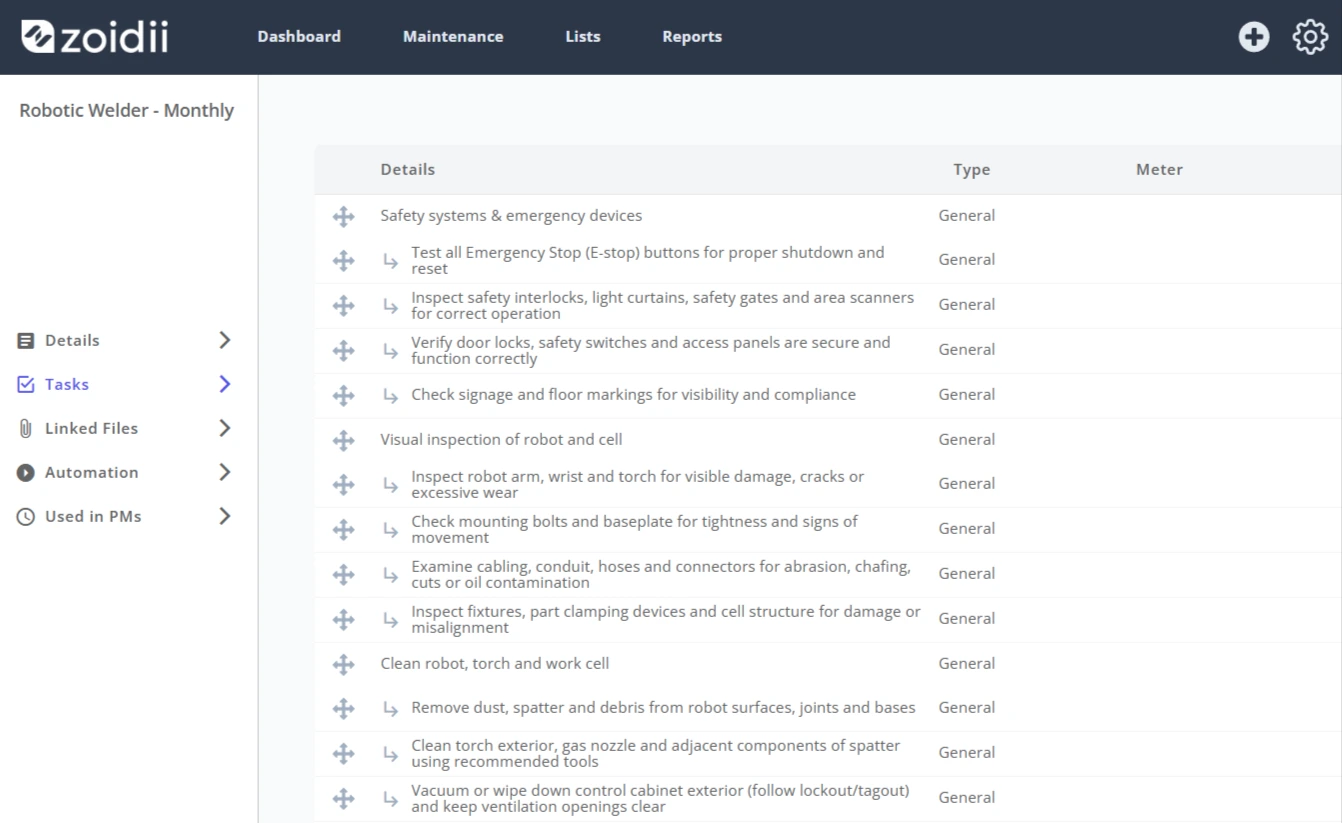The height and width of the screenshot is (823, 1342).
Task: Select Details in the sidebar
Action: [x=72, y=340]
